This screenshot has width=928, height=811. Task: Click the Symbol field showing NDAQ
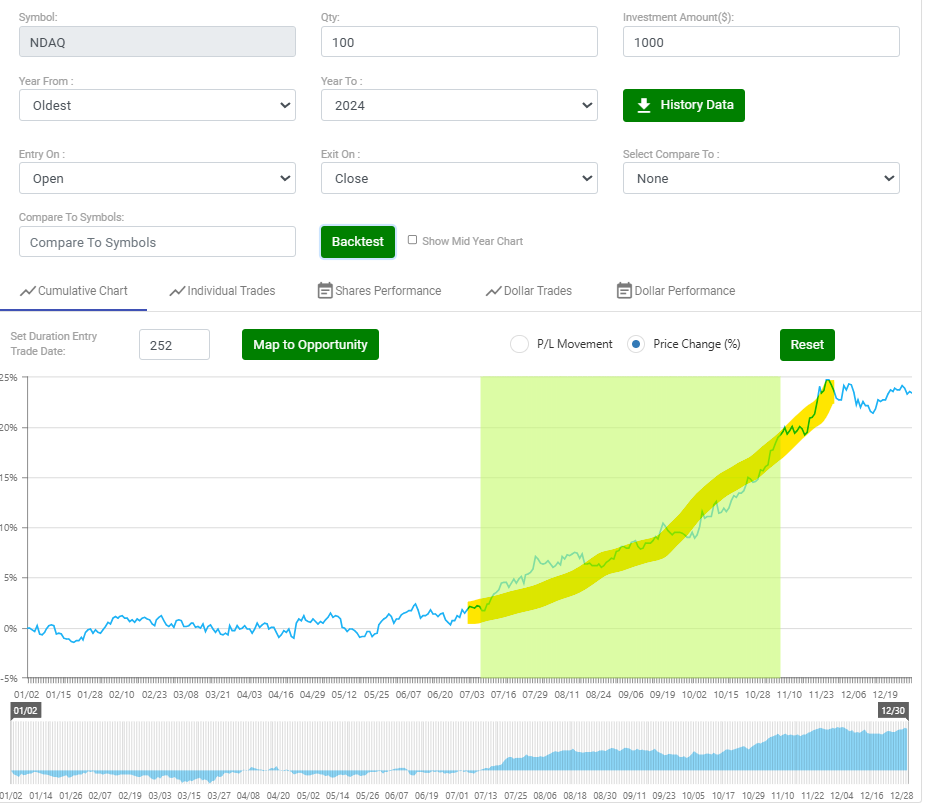(158, 42)
